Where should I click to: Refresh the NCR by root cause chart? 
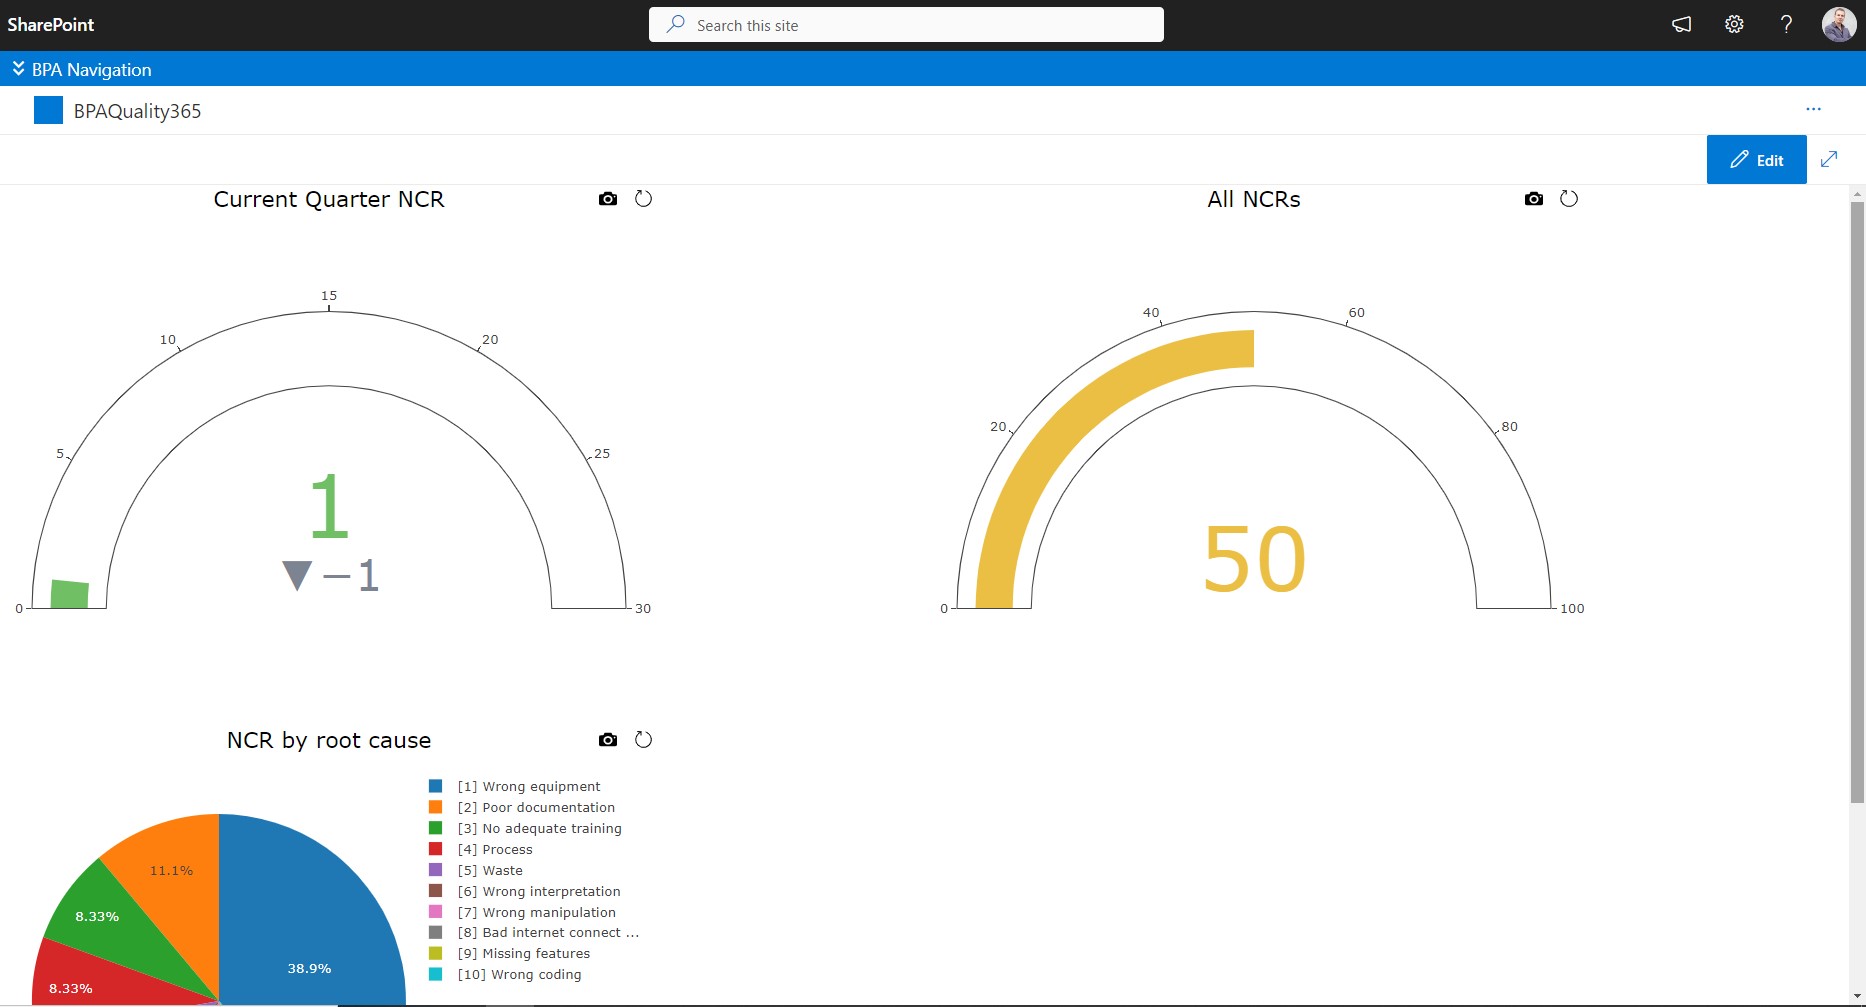[644, 740]
